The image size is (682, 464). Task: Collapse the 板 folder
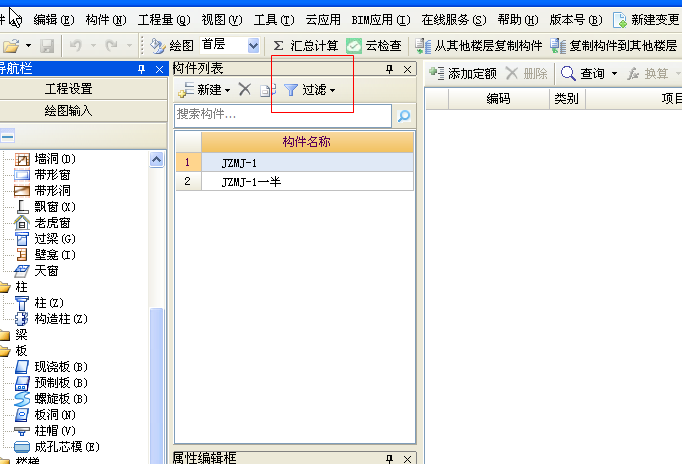tap(5, 351)
